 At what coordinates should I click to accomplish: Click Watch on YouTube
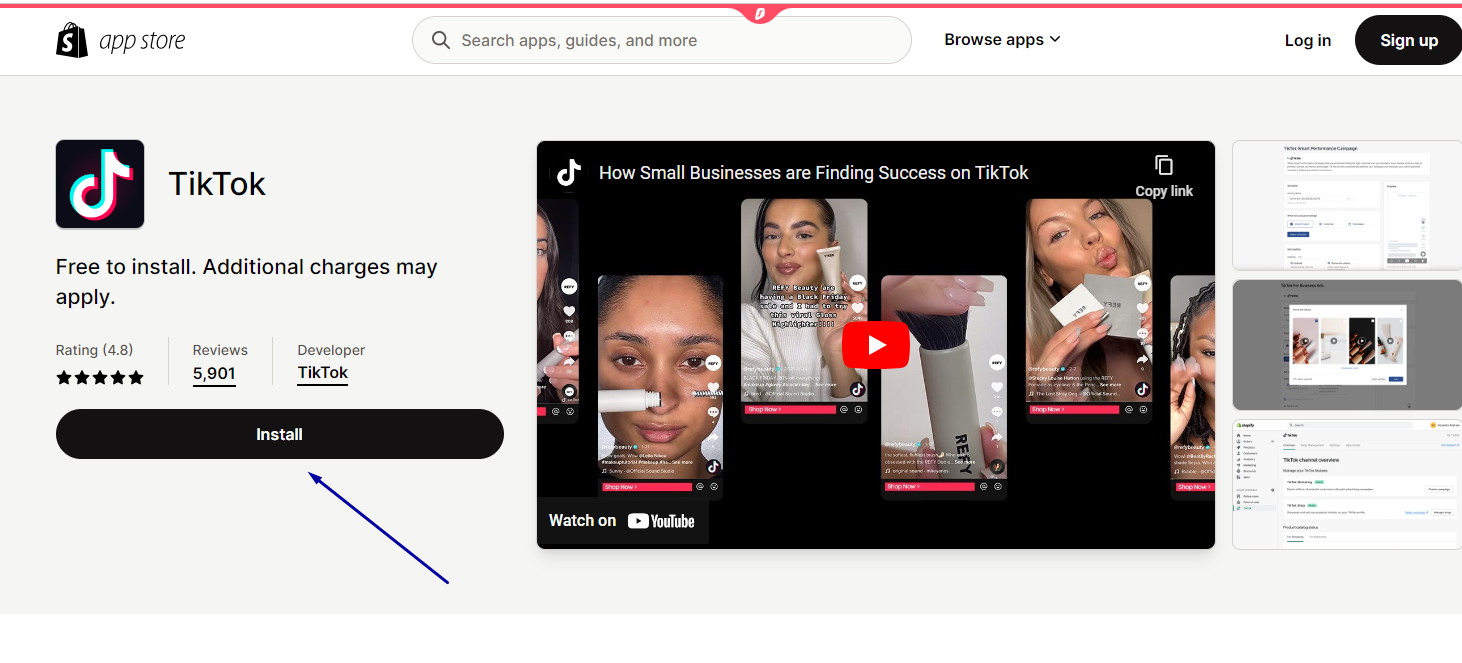pyautogui.click(x=622, y=520)
